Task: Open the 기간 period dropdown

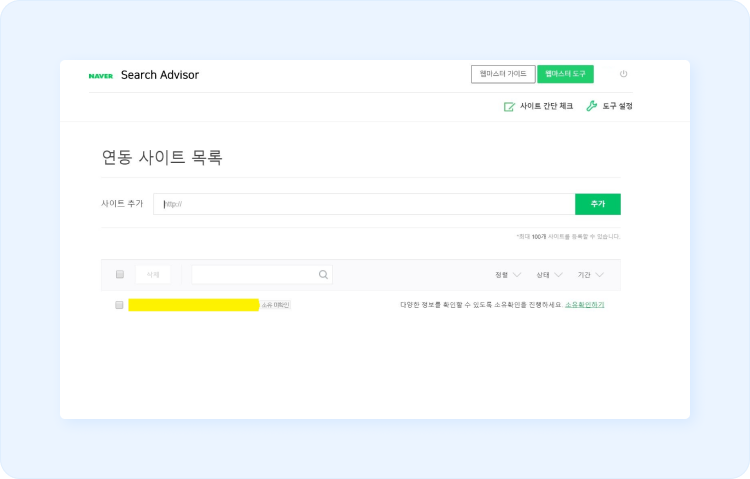Action: (591, 274)
